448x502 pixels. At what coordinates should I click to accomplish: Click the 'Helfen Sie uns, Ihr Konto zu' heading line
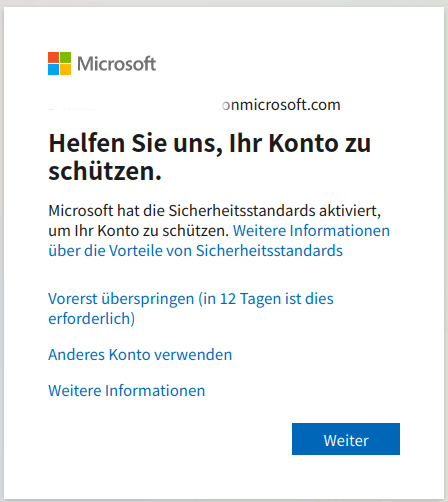point(210,143)
